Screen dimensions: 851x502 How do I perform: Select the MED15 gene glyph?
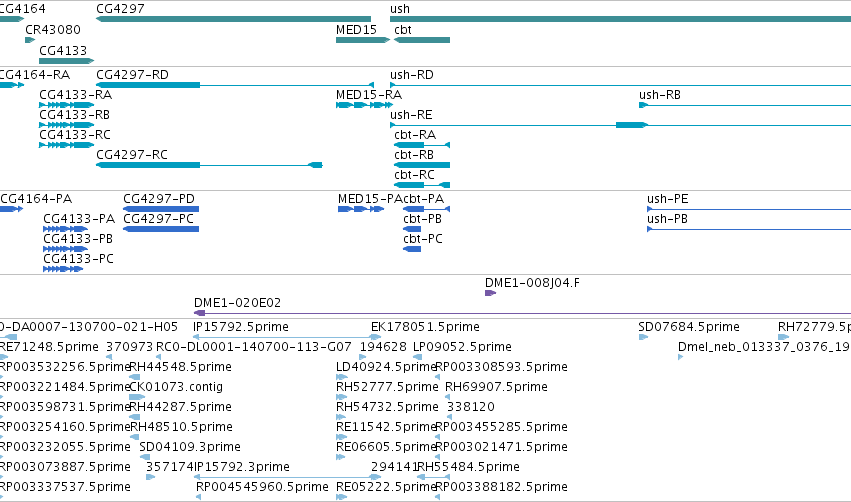[363, 40]
